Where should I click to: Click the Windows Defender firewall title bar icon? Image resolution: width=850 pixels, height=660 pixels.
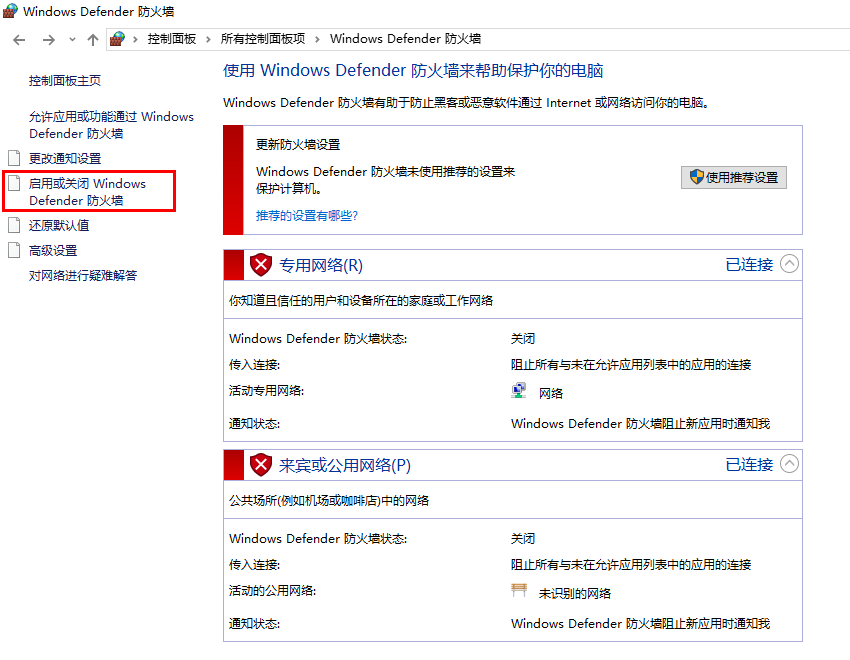pos(10,11)
